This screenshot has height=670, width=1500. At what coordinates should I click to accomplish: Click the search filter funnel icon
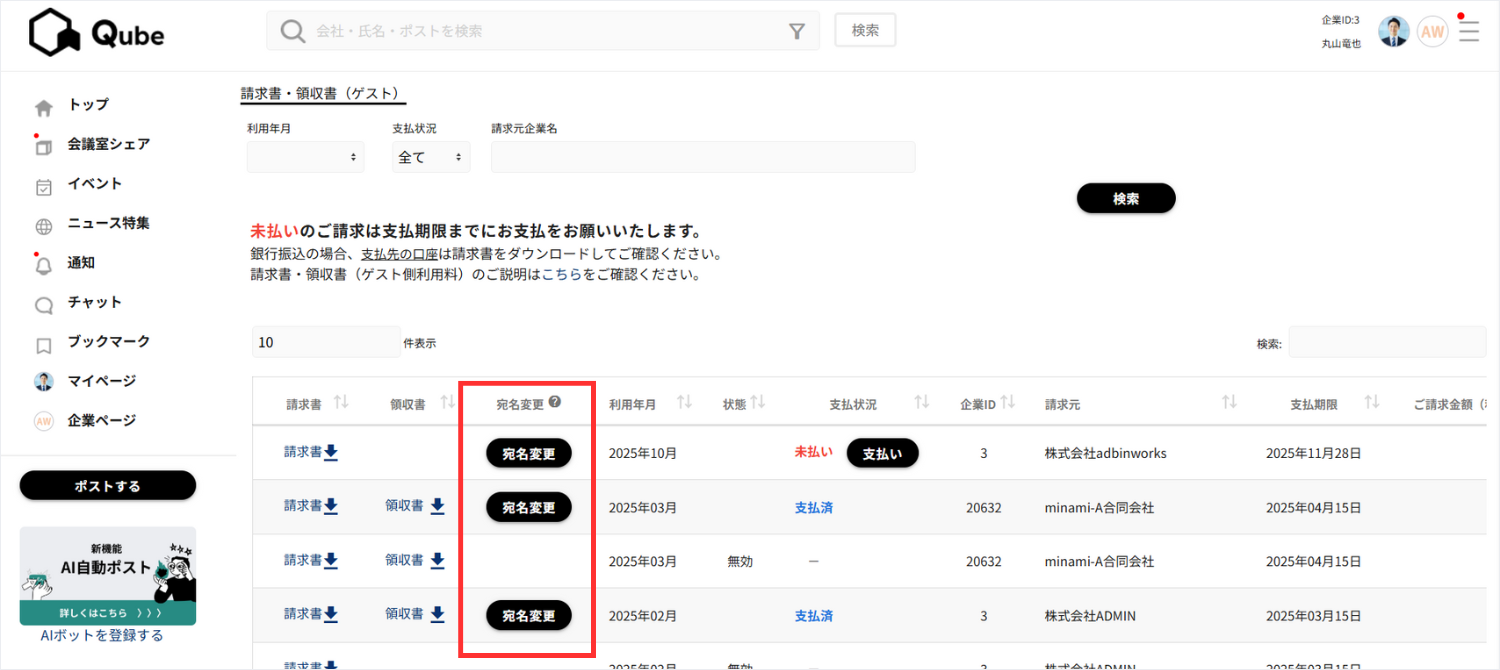(x=797, y=31)
